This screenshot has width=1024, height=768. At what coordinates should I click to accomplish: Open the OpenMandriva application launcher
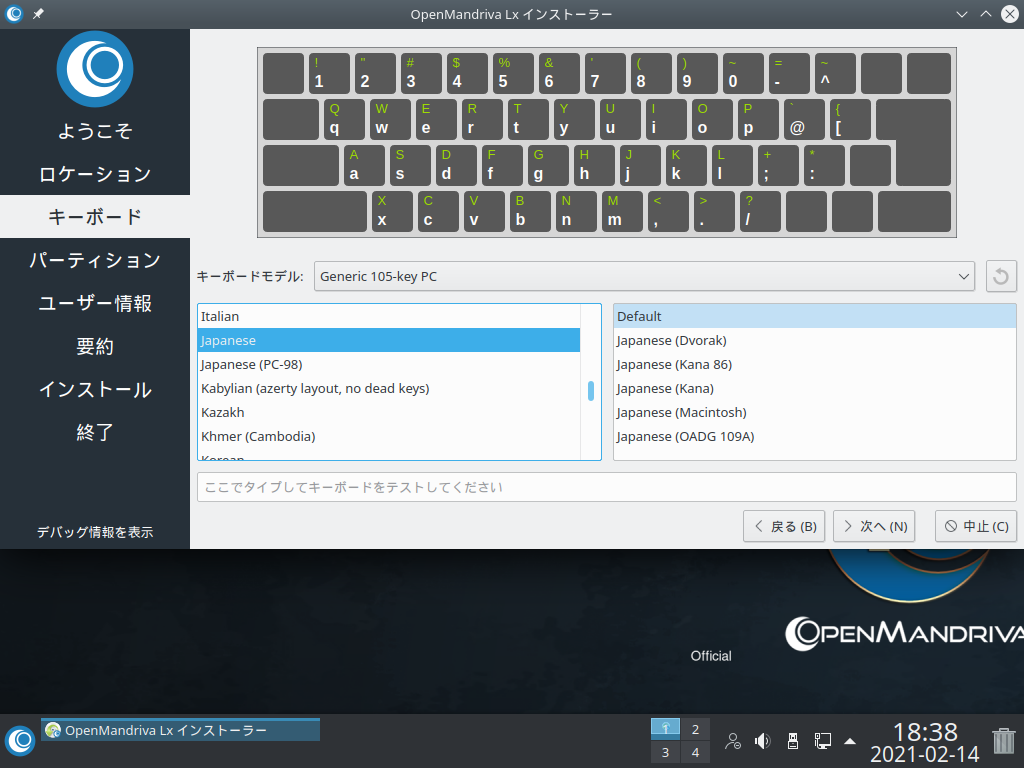tap(20, 741)
